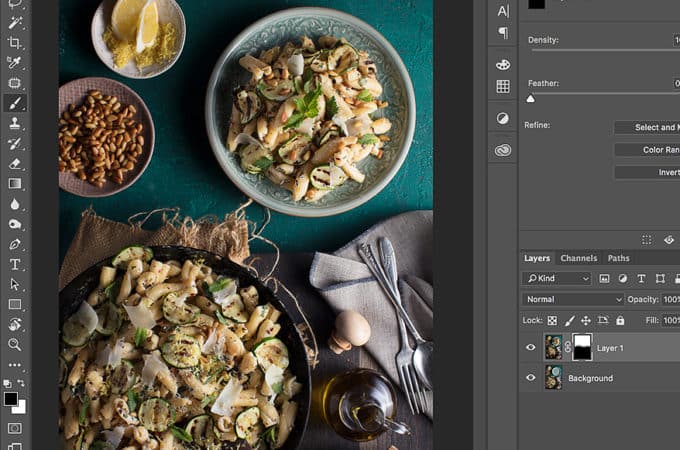
Task: Switch to the Layers tab
Action: point(537,258)
